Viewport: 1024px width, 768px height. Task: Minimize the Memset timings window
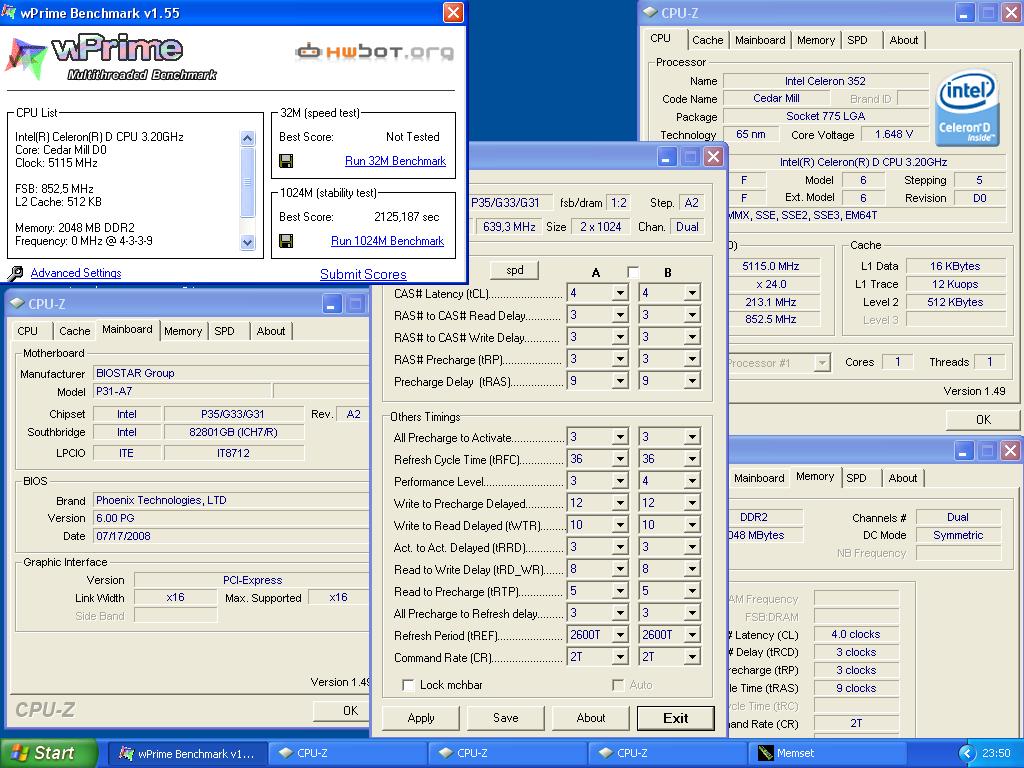tap(666, 157)
